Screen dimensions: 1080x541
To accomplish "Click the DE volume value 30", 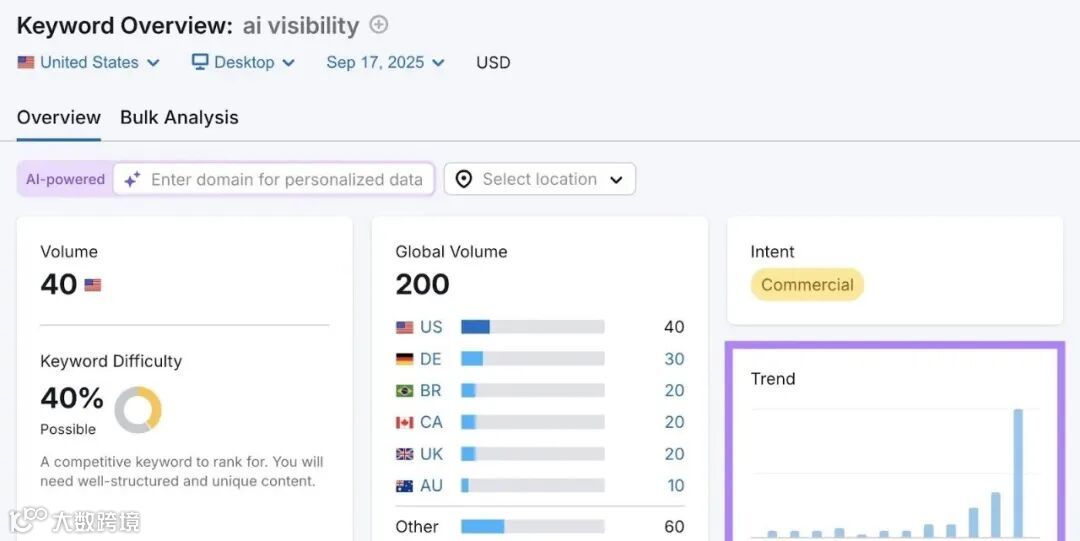I will coord(674,359).
